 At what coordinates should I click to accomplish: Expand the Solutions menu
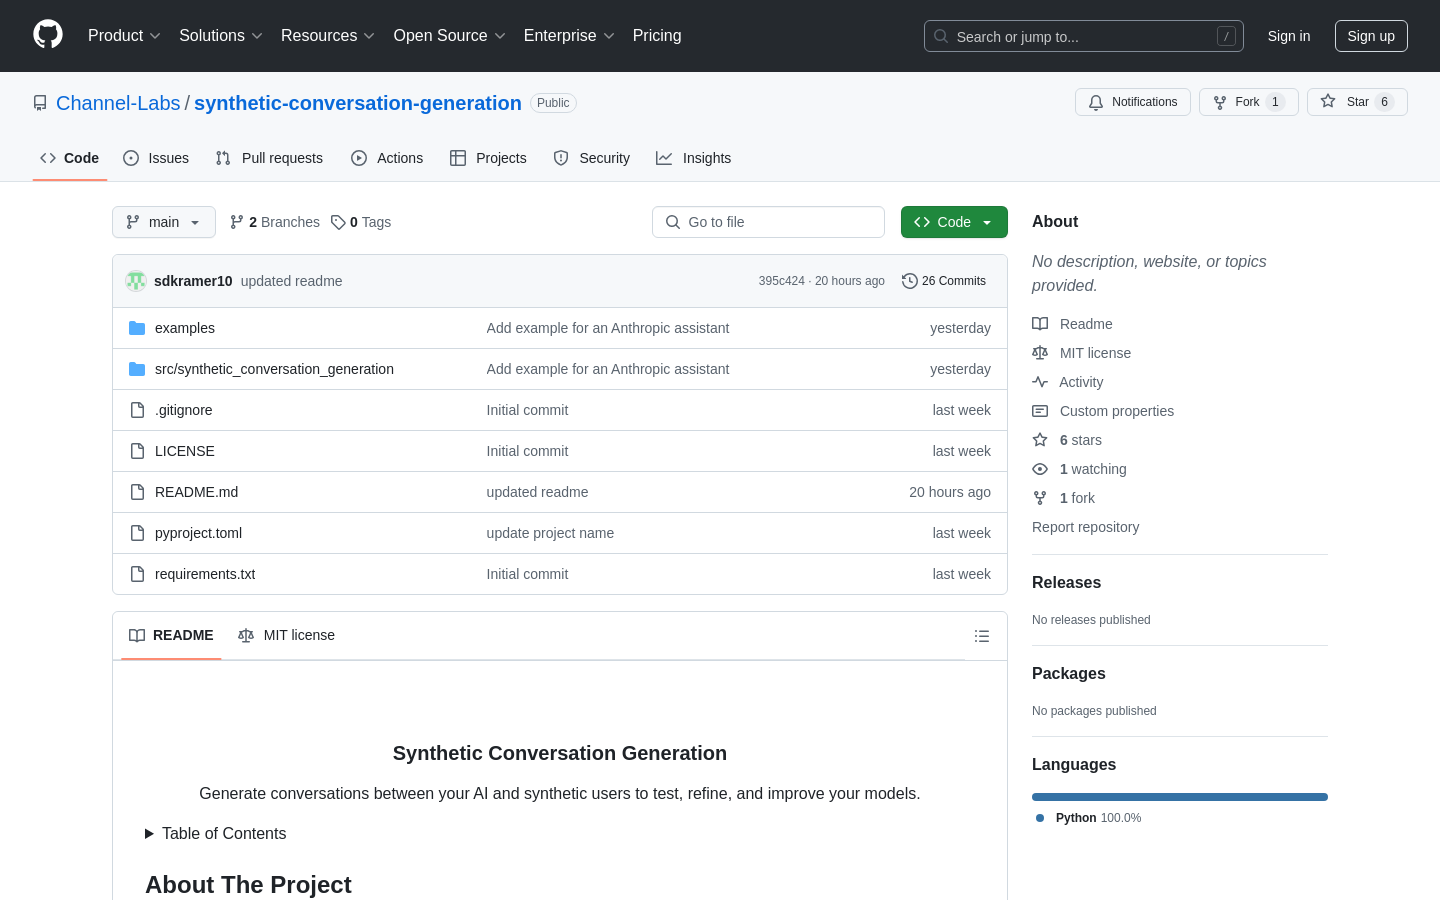(221, 35)
